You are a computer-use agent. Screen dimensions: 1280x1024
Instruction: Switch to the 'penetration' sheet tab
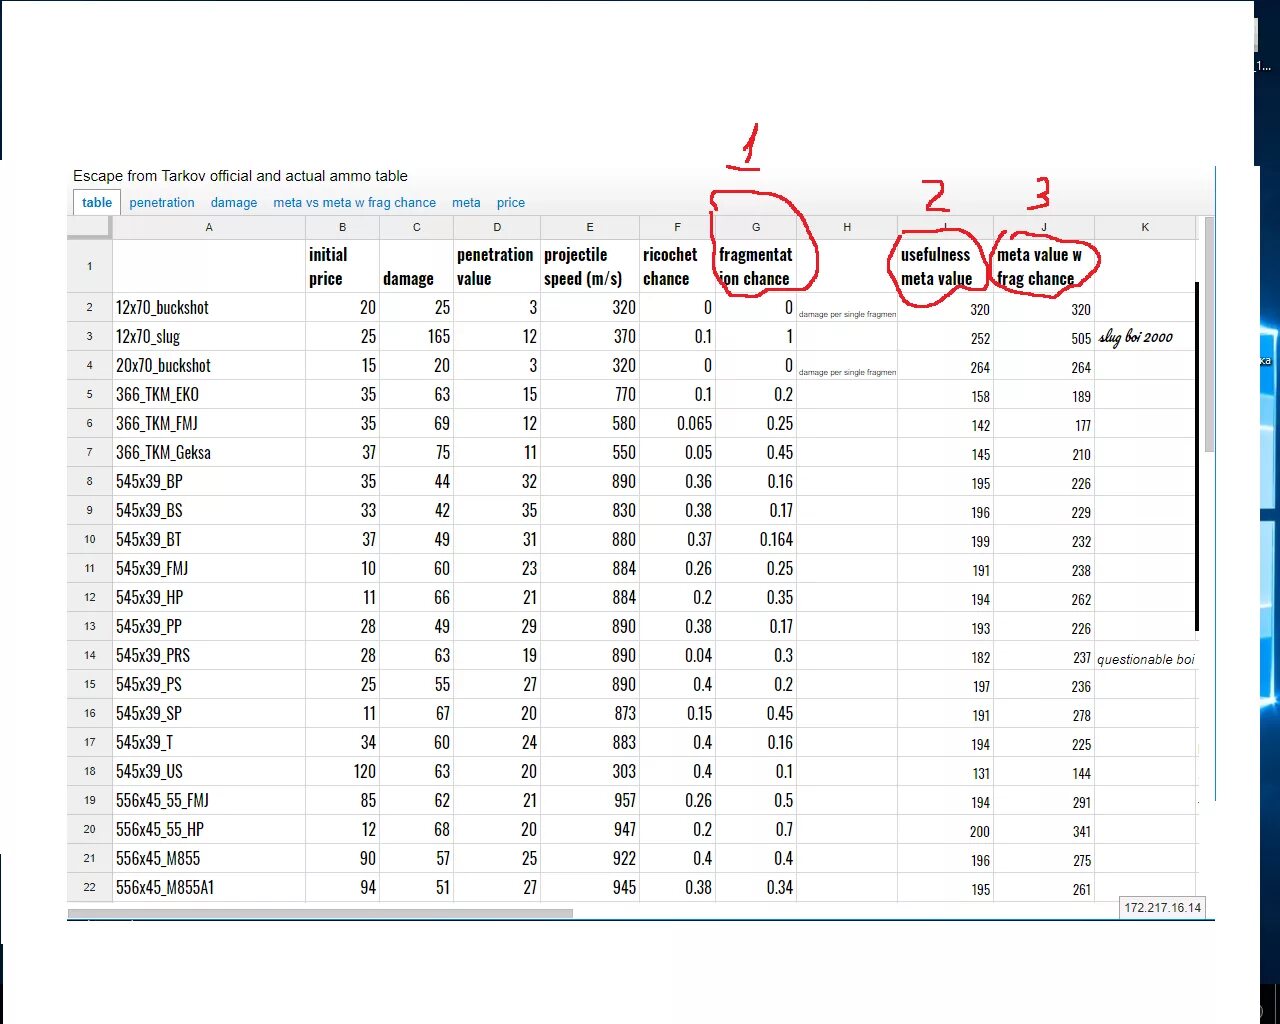(x=162, y=202)
